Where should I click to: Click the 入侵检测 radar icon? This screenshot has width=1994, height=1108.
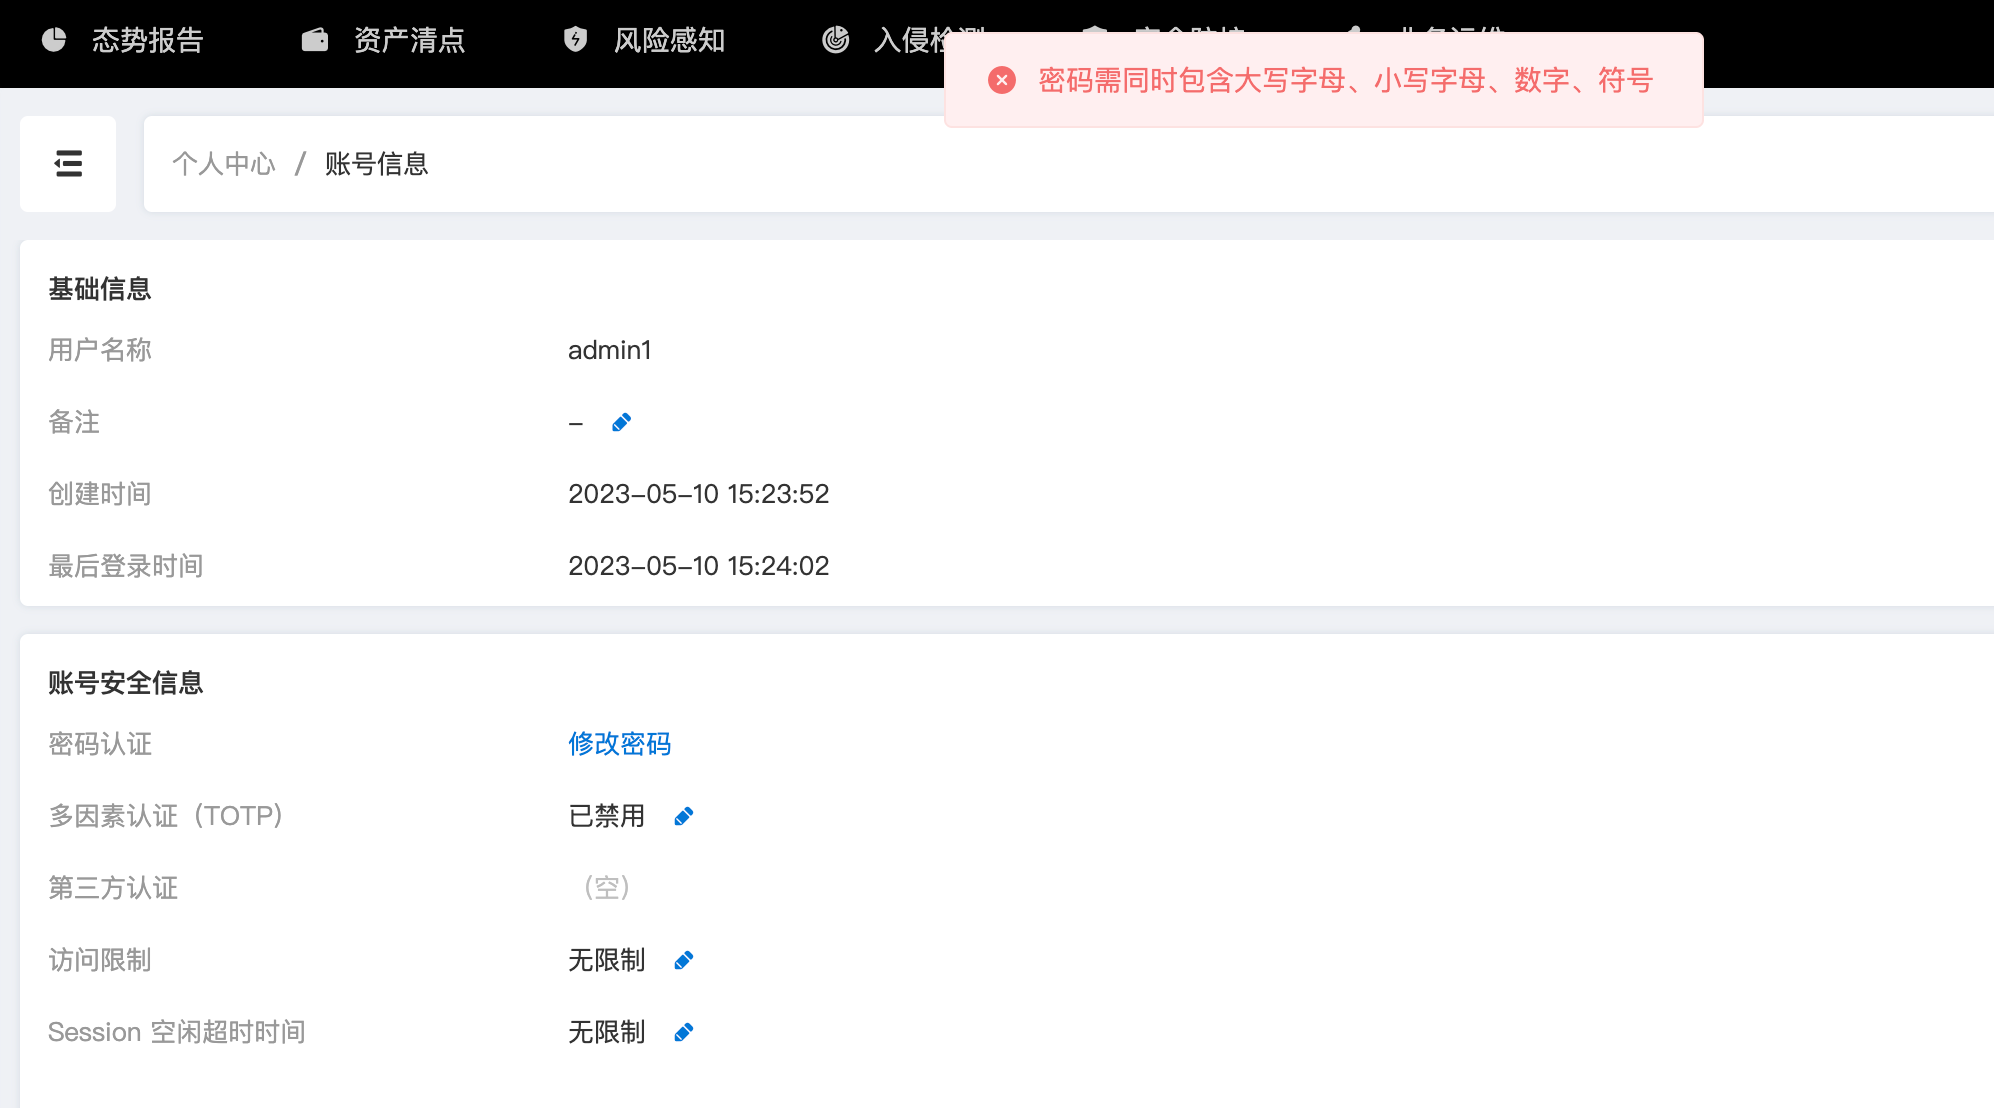tap(835, 40)
